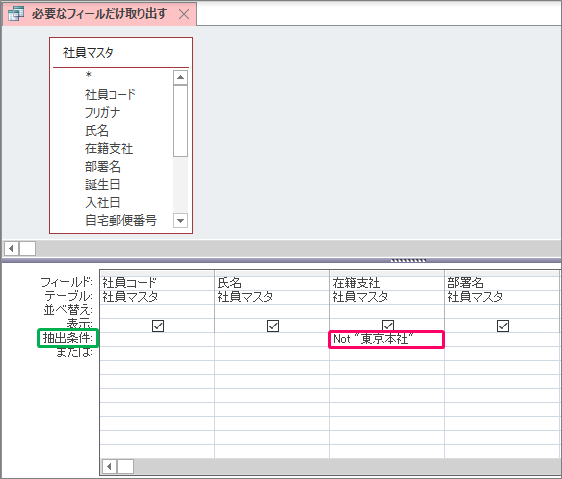Click the フィールド row label
The height and width of the screenshot is (479, 562).
click(x=66, y=283)
